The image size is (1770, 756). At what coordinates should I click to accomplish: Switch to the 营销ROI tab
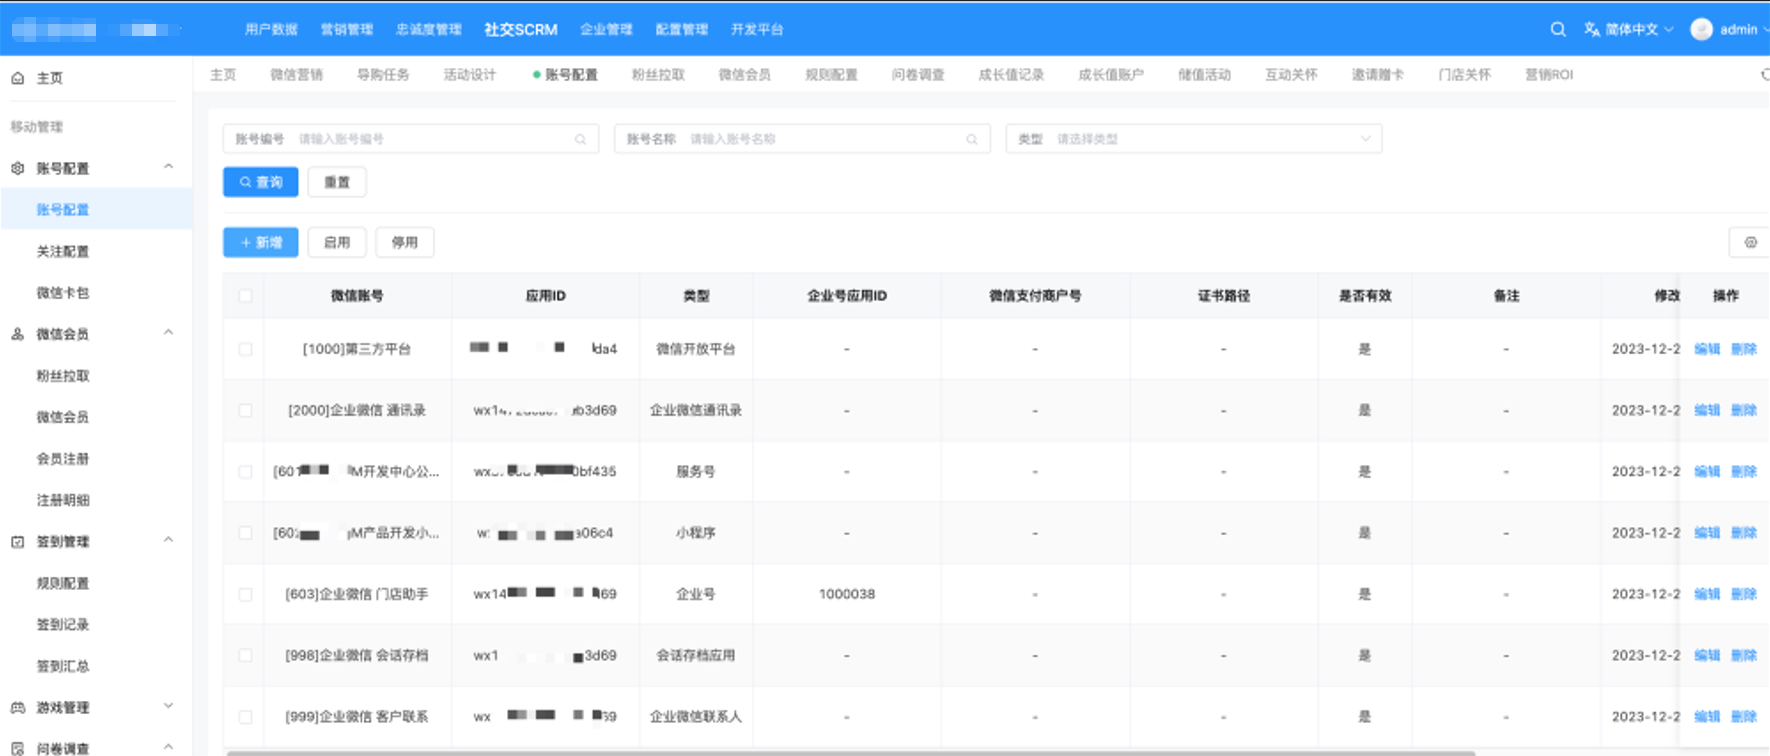click(1549, 75)
